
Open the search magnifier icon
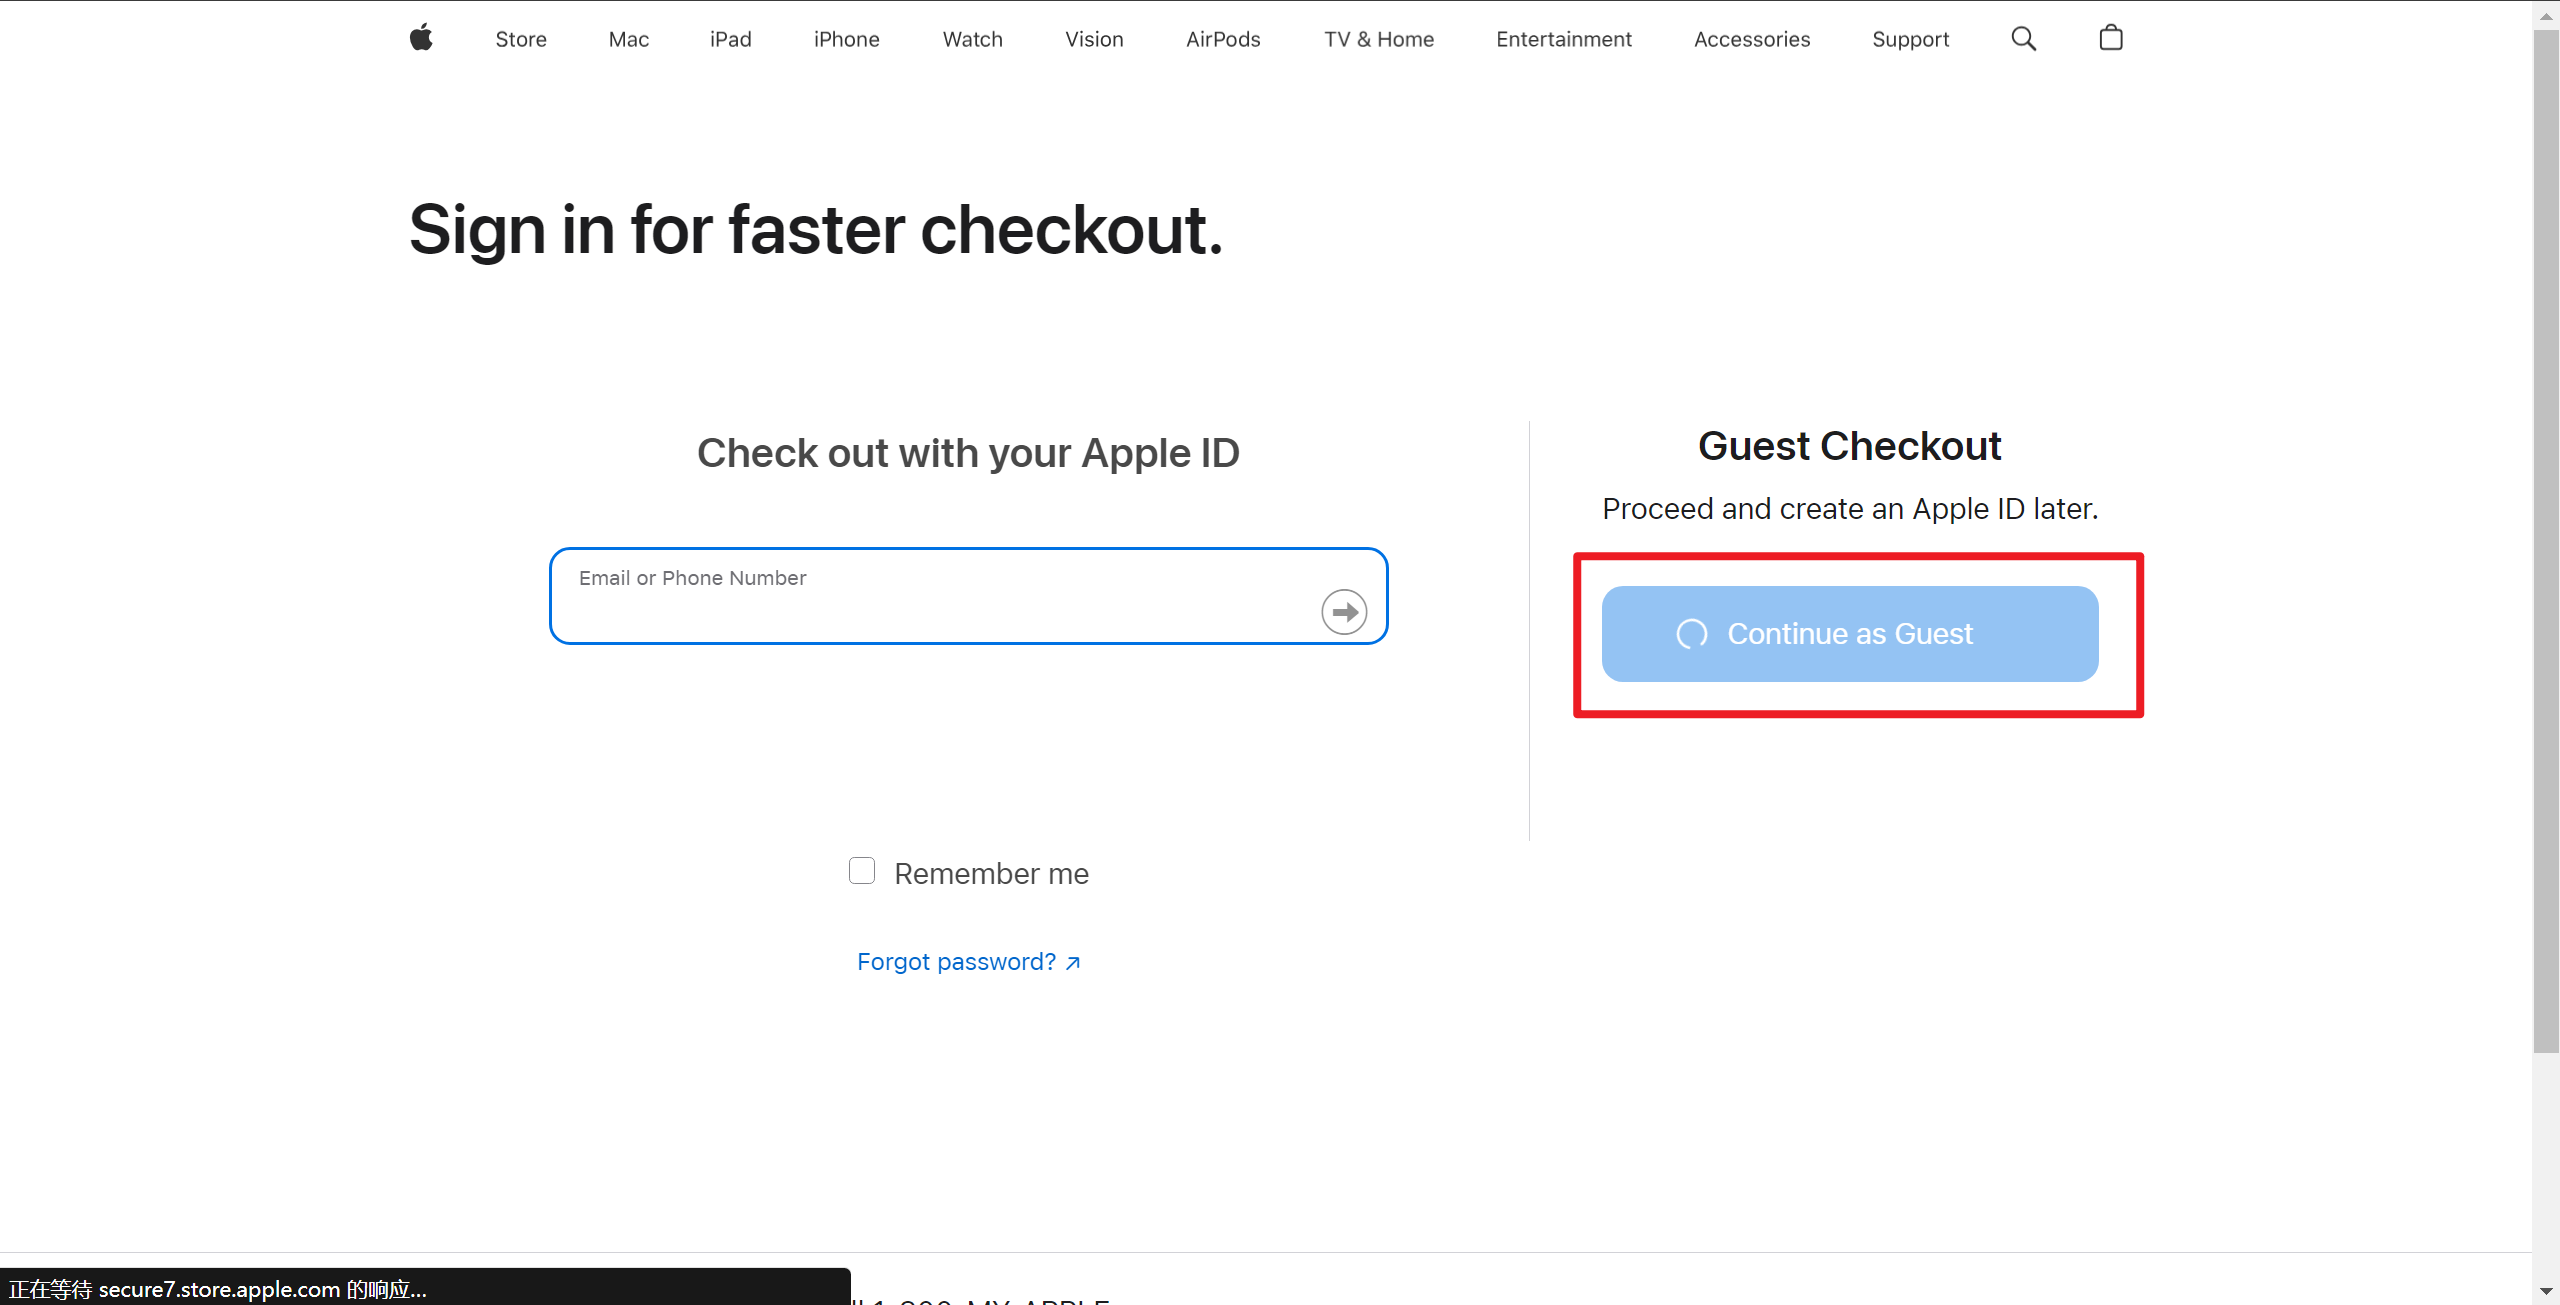2023,38
